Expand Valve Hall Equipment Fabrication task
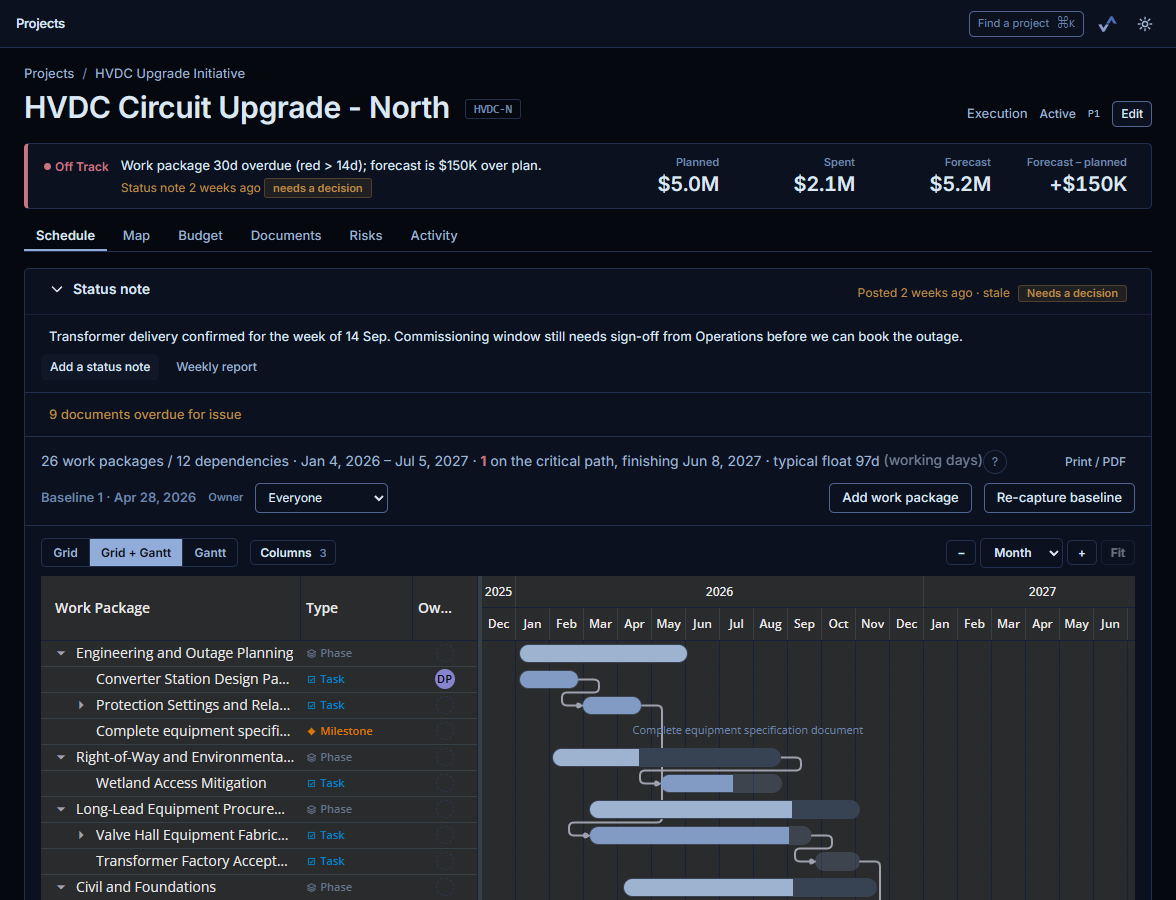 (x=81, y=835)
